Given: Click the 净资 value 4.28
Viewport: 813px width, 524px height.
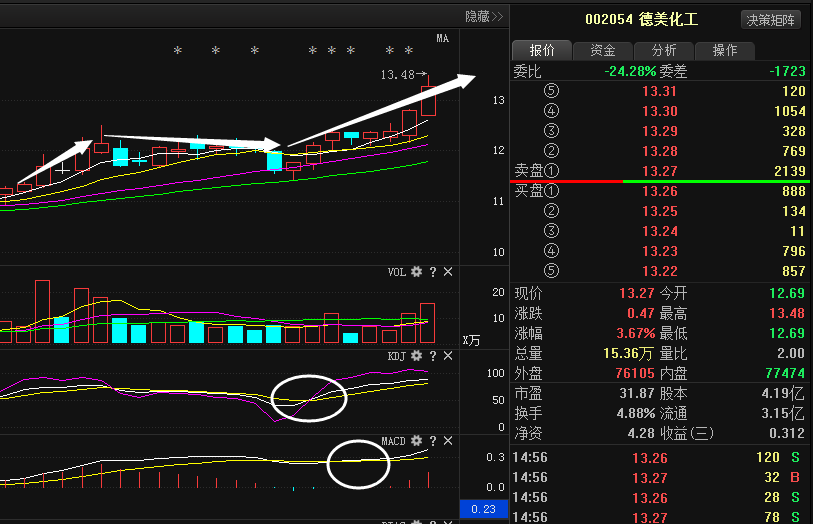Looking at the screenshot, I should (641, 433).
